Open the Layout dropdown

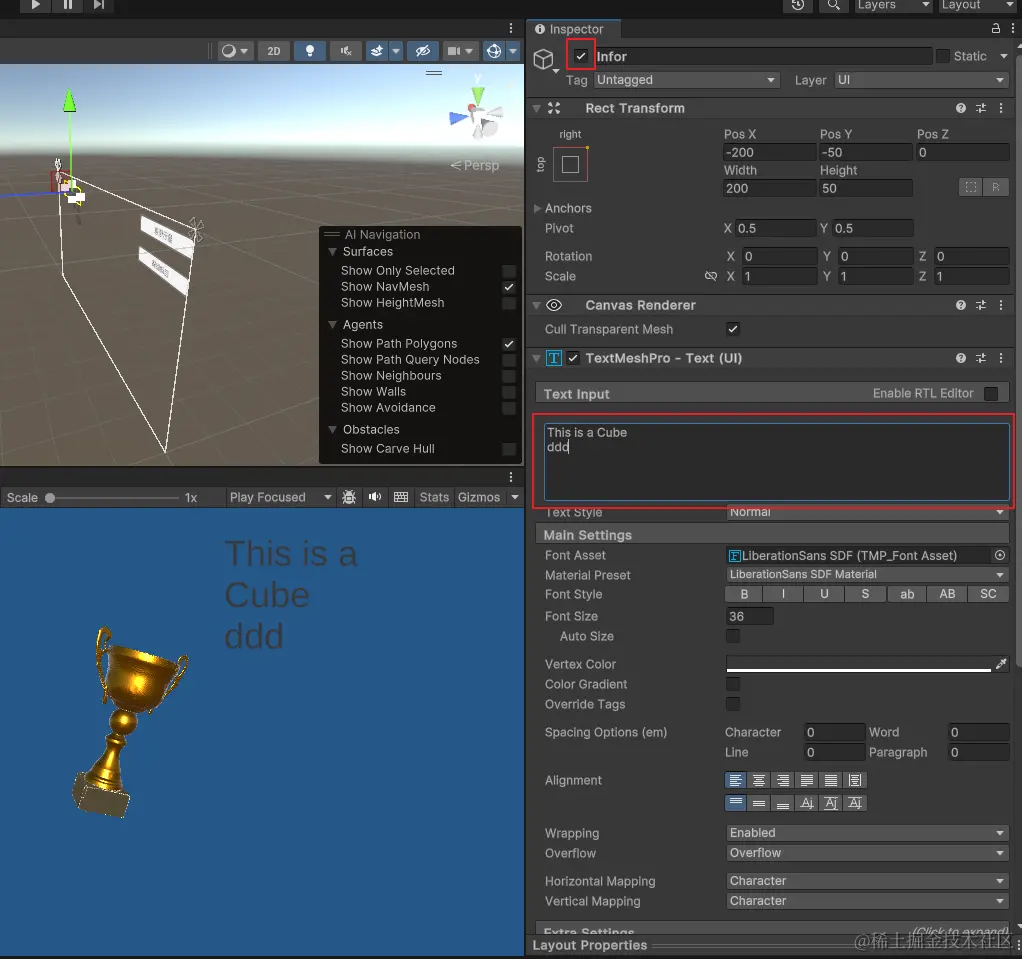(x=977, y=5)
